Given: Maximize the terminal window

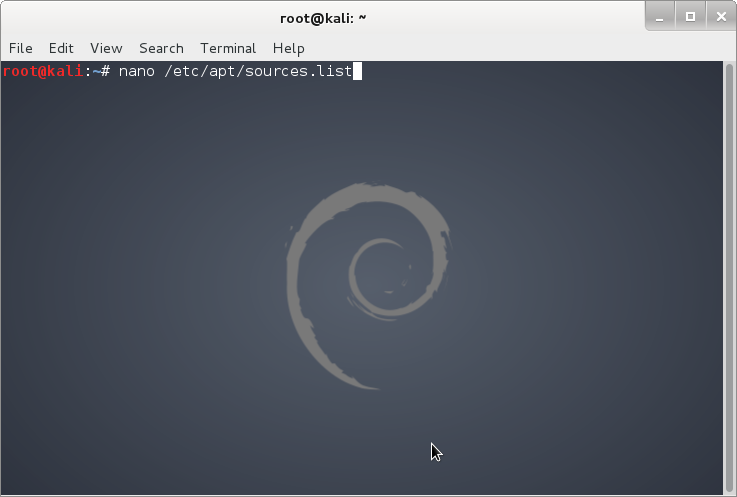Looking at the screenshot, I should 690,16.
